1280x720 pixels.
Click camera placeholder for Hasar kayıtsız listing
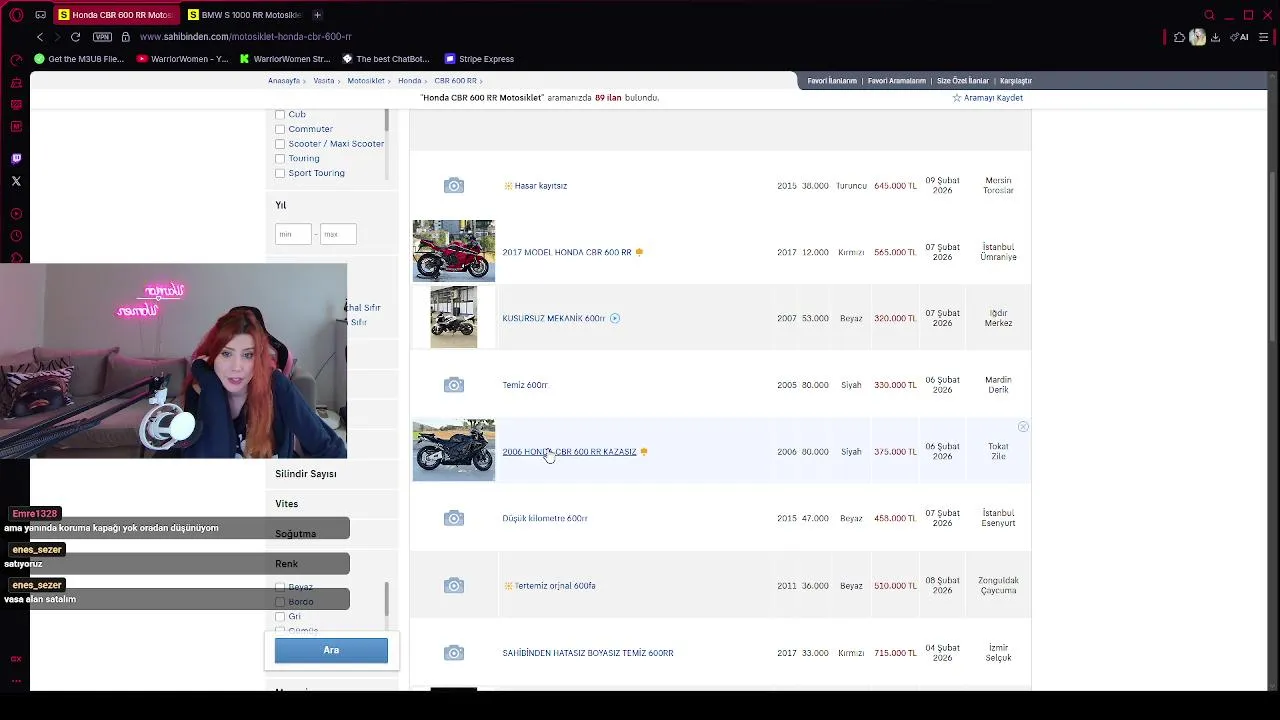coord(454,185)
